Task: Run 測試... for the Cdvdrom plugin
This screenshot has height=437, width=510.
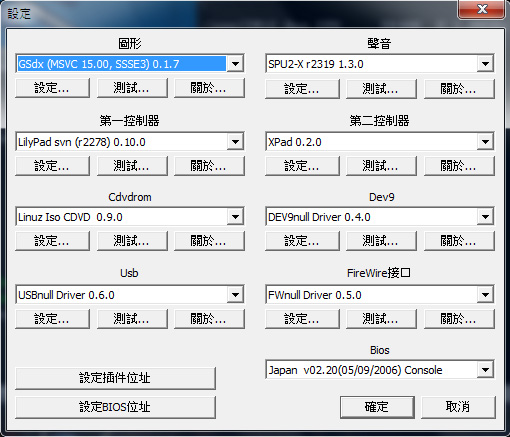Action: (132, 241)
